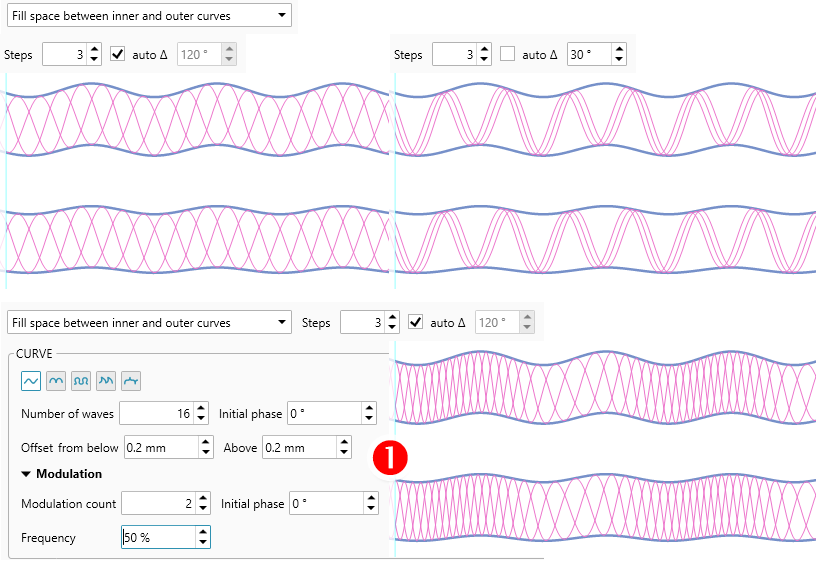Collapse the Modulation section triangle

(x=26, y=474)
